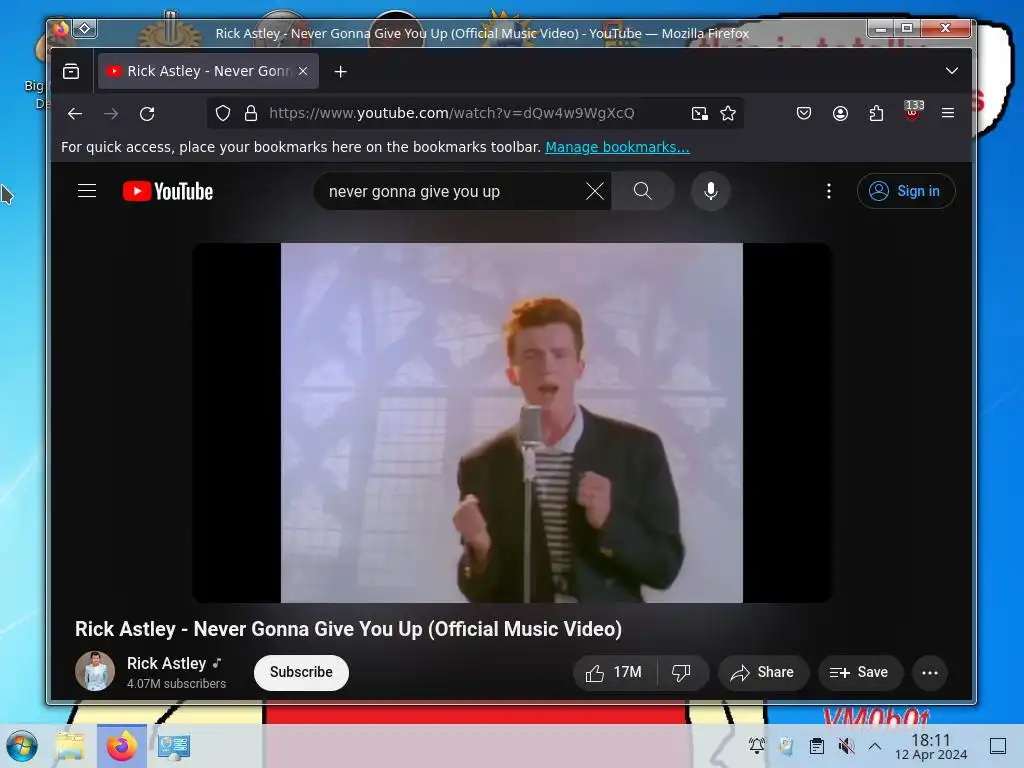Toggle picture-in-picture icon in address bar

click(699, 113)
